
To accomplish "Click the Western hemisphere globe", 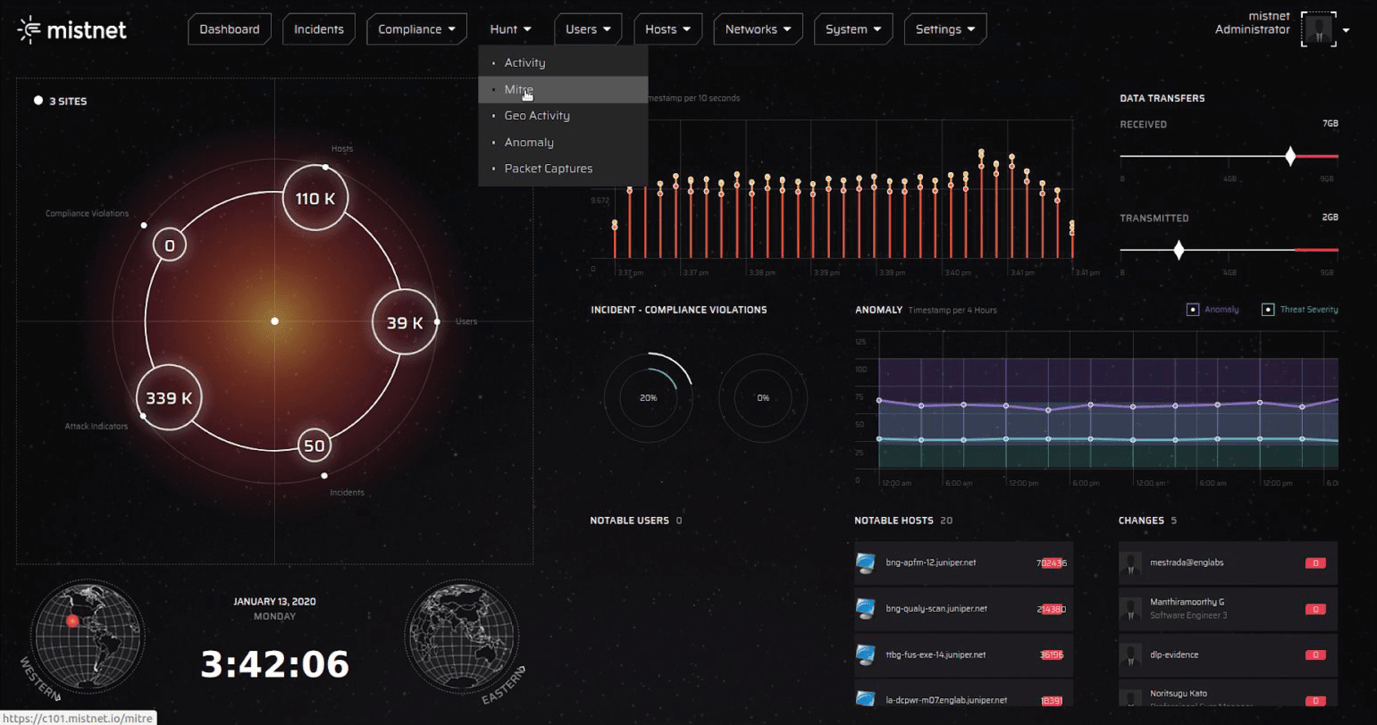I will coord(87,636).
